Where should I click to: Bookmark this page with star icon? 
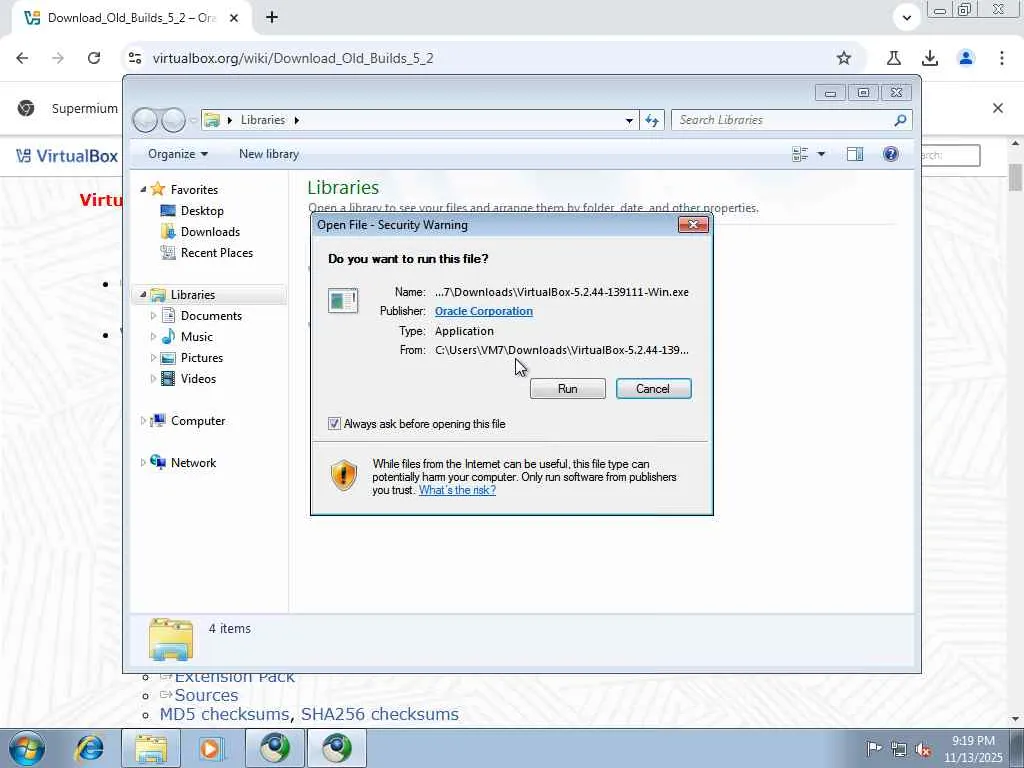pos(844,58)
